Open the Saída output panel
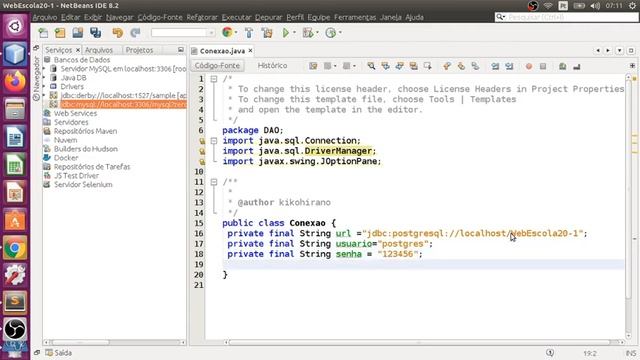This screenshot has width=640, height=360. point(59,353)
